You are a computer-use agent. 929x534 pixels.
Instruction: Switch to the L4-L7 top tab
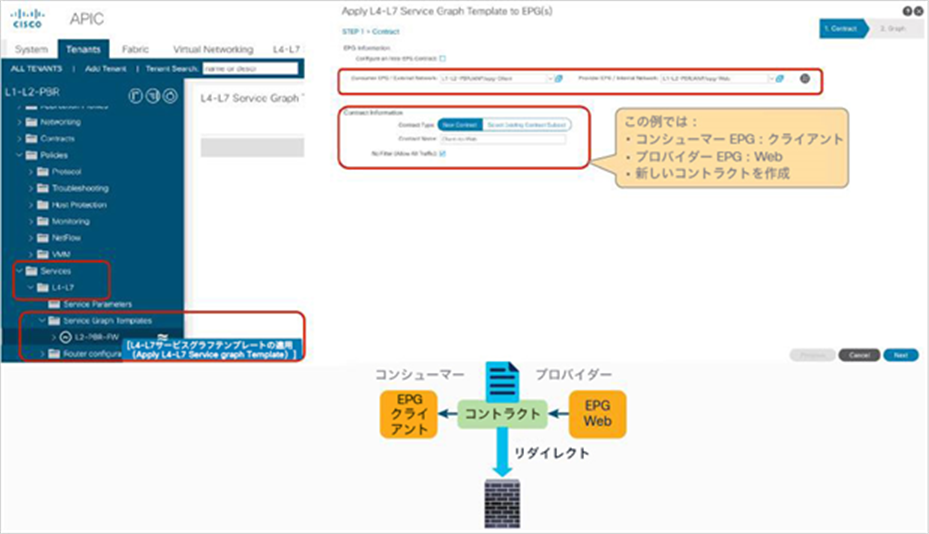(x=286, y=50)
